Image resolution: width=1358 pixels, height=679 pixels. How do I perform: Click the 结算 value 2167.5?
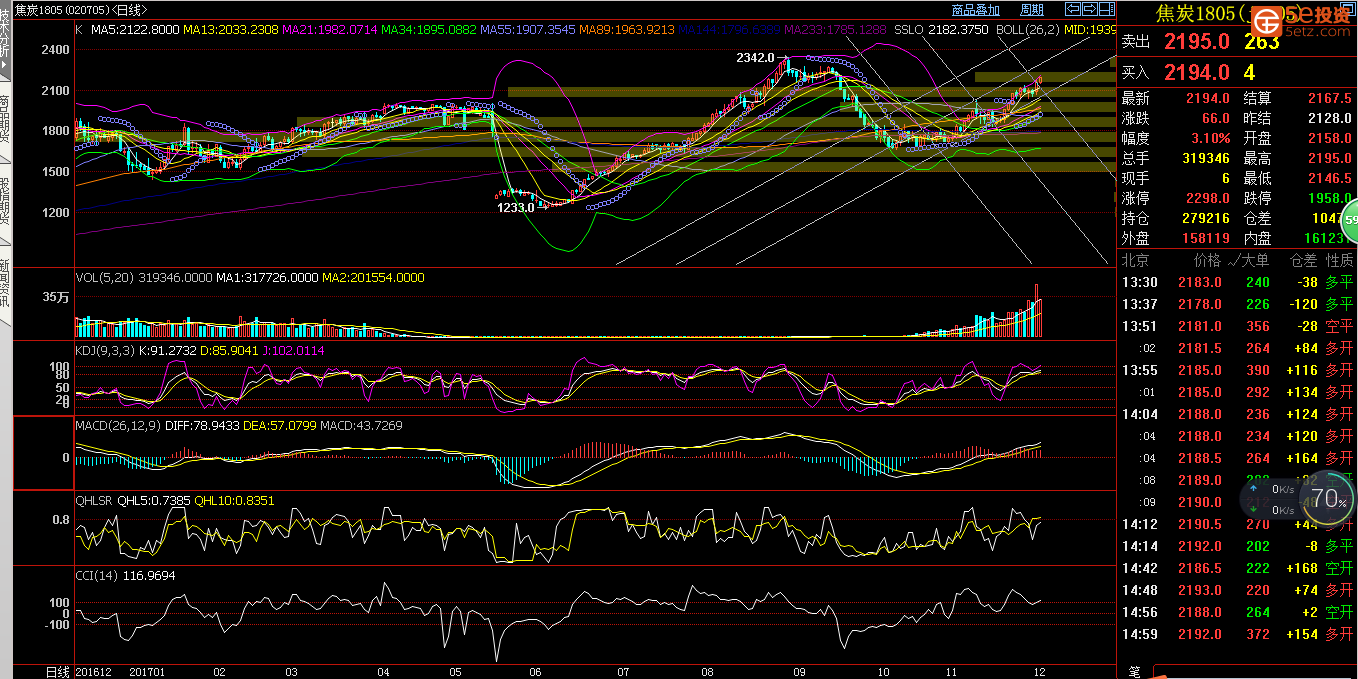pos(1330,99)
